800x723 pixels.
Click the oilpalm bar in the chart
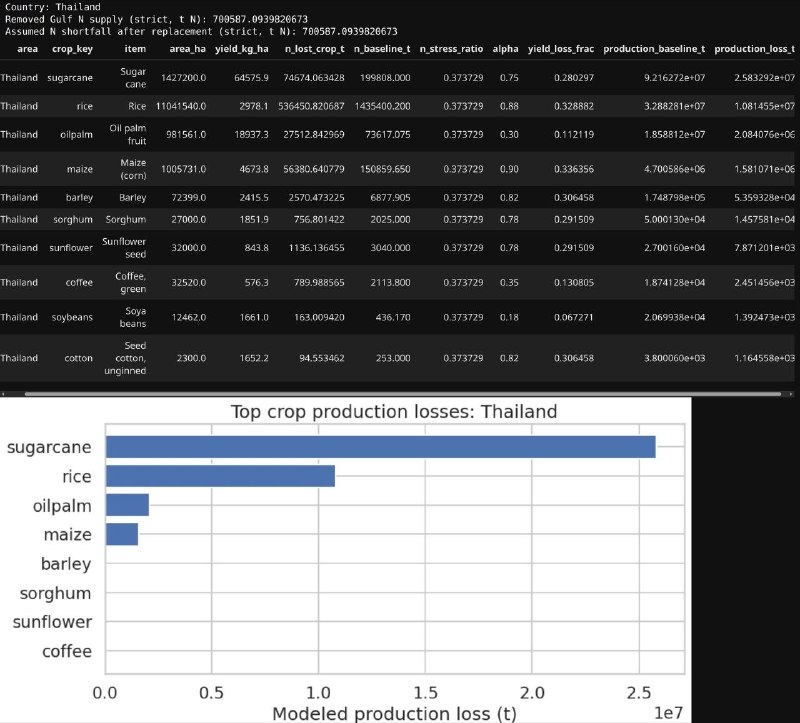[x=127, y=505]
